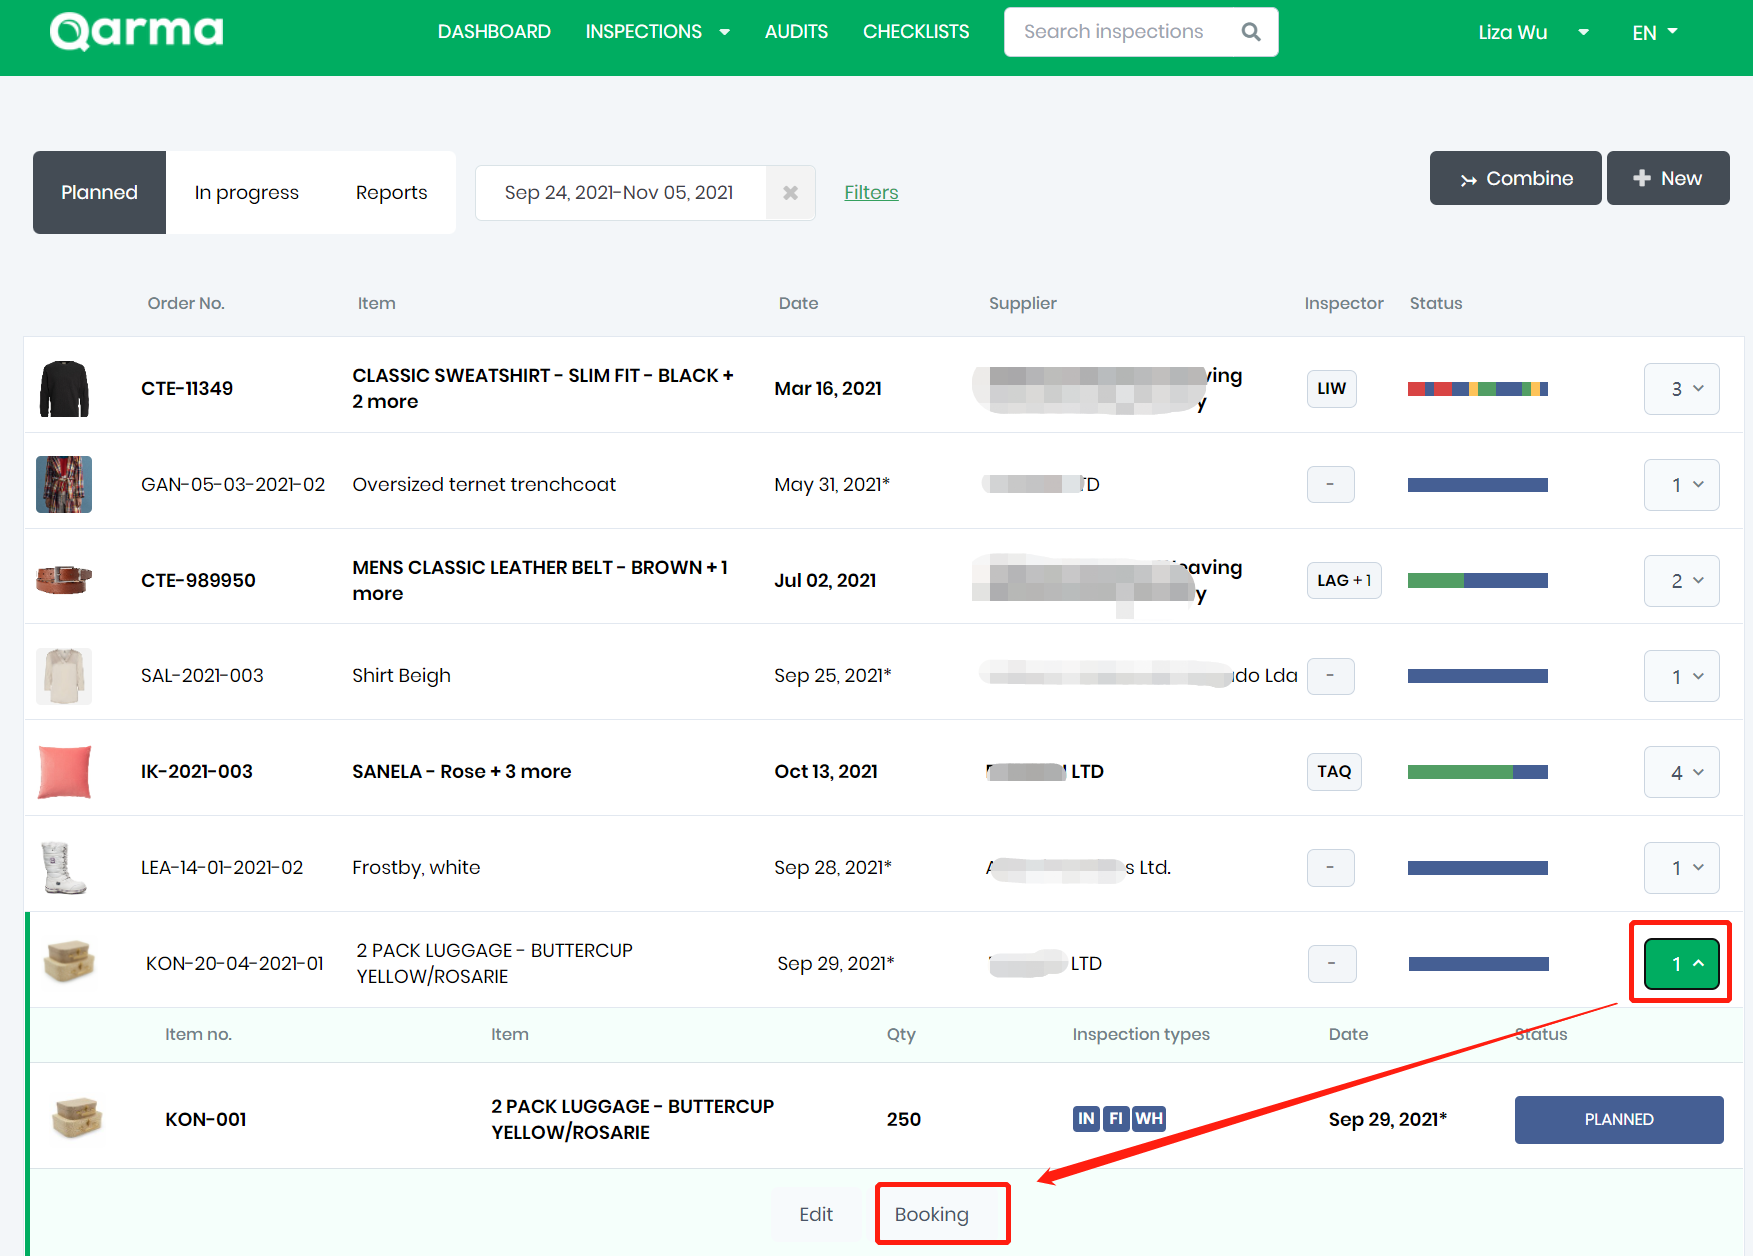This screenshot has height=1256, width=1753.
Task: Open luggage thumbnail for KON-20-04-2021-01
Action: (x=69, y=962)
